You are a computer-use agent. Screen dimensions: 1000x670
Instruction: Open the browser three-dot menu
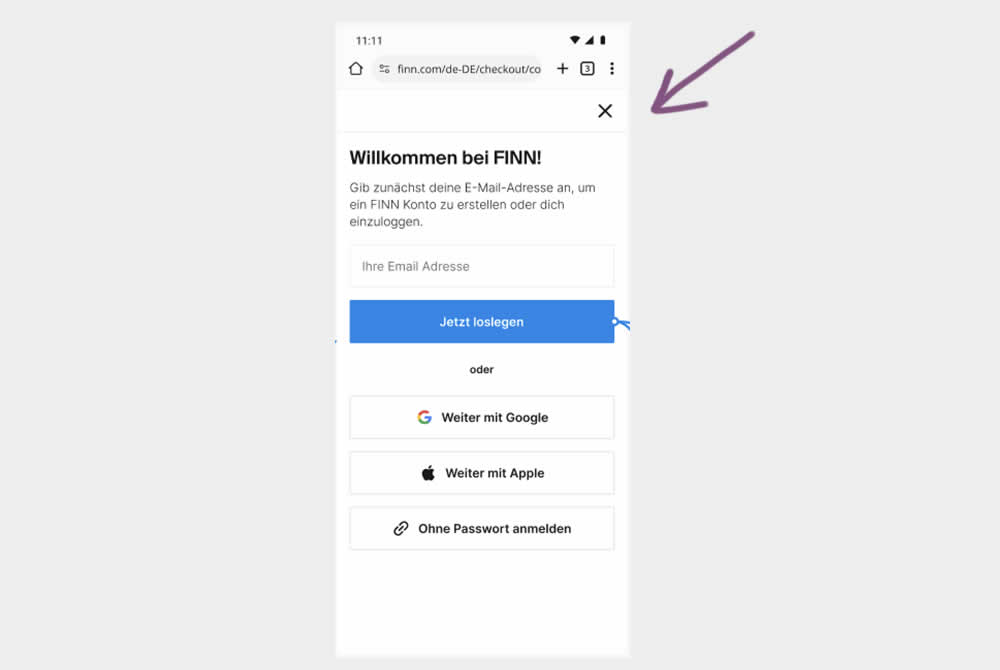point(612,68)
